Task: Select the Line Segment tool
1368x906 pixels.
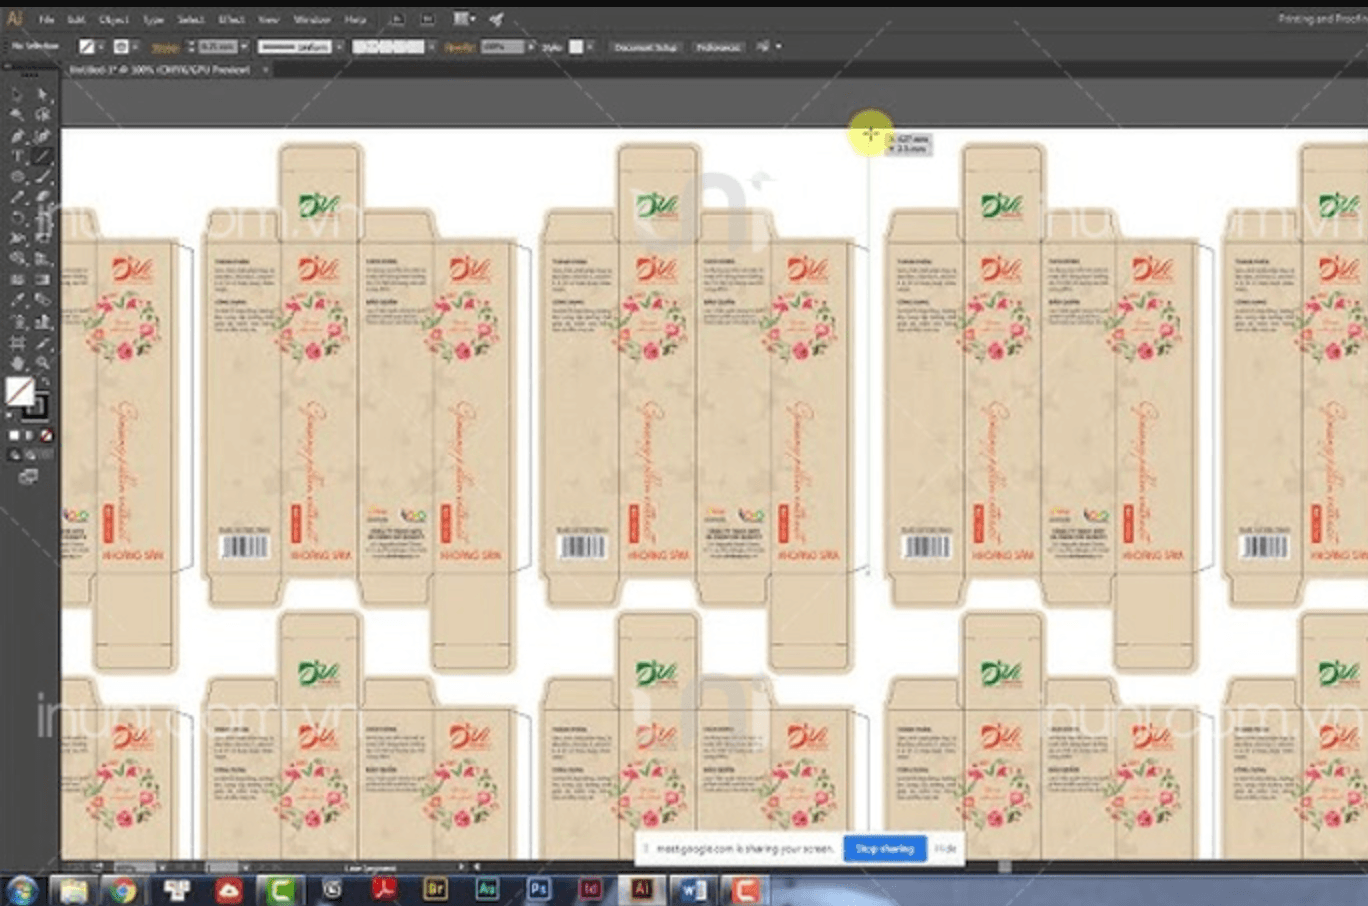Action: 42,155
